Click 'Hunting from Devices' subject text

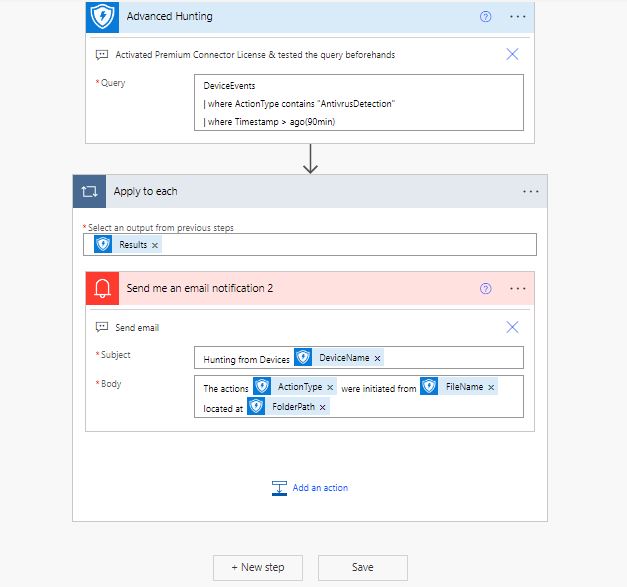pyautogui.click(x=246, y=359)
